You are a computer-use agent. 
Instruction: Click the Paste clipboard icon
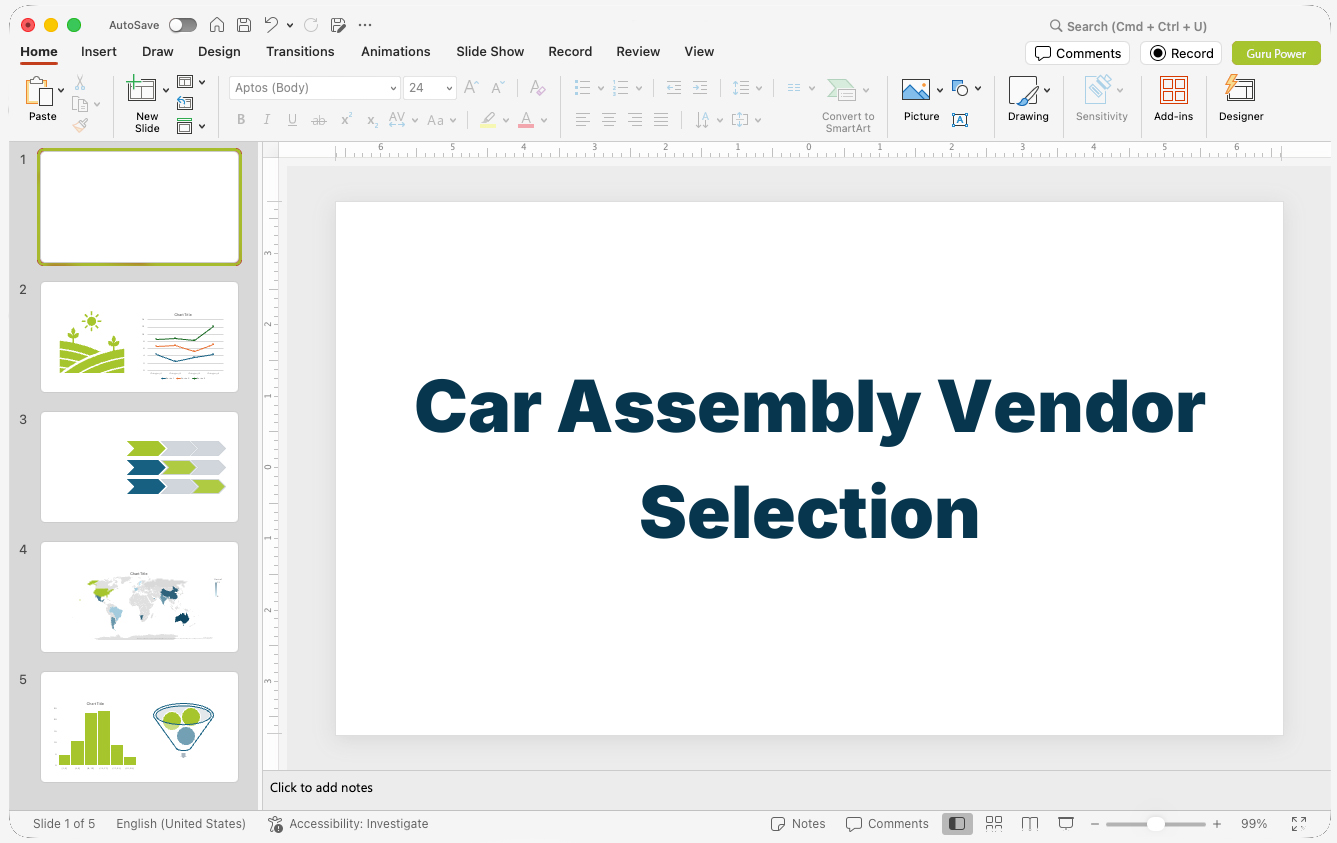tap(39, 92)
